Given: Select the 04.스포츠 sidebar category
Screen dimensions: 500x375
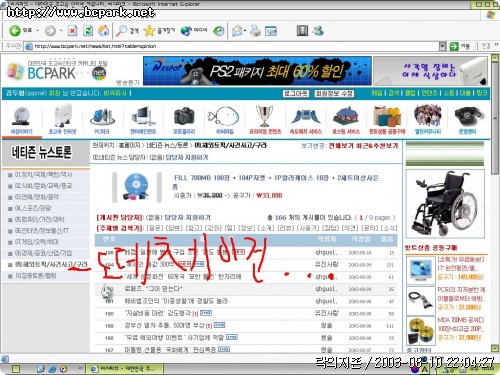Looking at the screenshot, I should pos(33,208).
